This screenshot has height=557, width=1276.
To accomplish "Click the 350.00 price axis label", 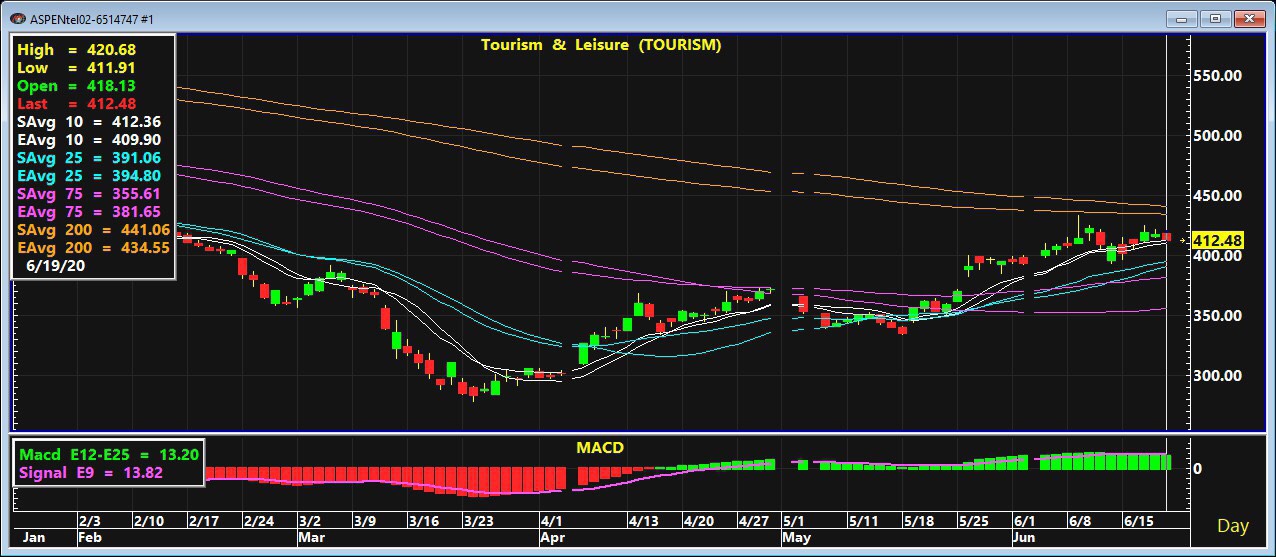I will (1218, 316).
